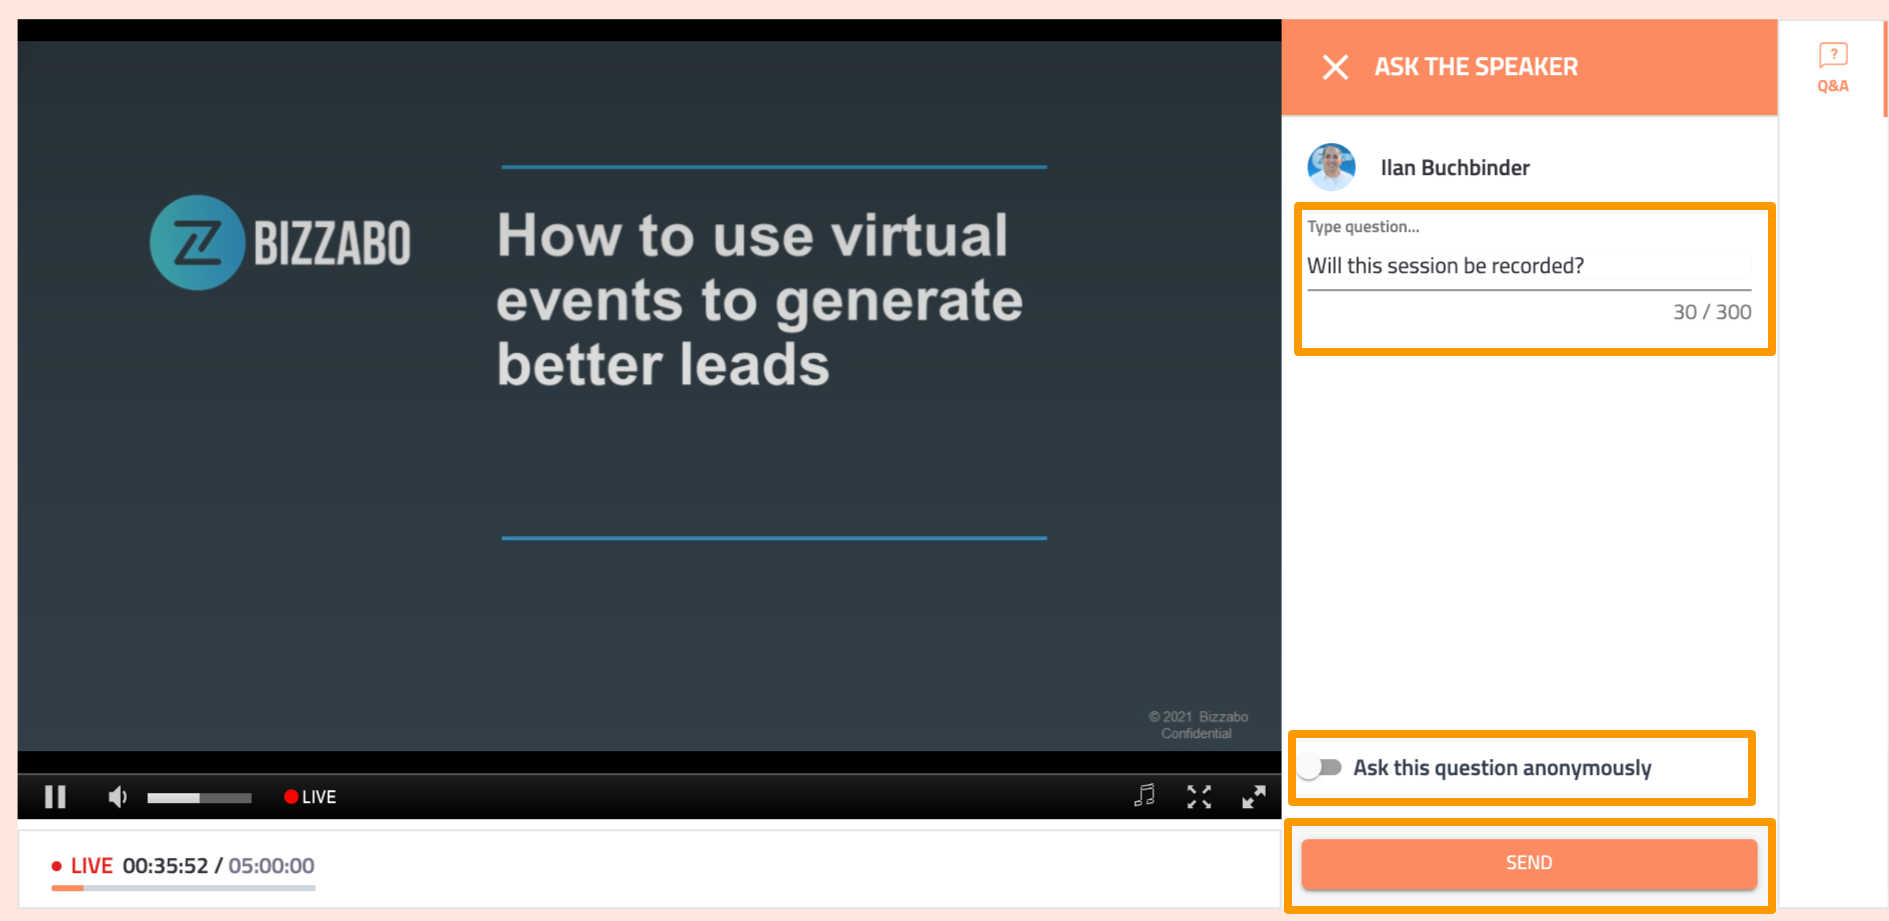Click Ilan Buchbinder's avatar photo
This screenshot has height=921, width=1889.
coord(1331,167)
